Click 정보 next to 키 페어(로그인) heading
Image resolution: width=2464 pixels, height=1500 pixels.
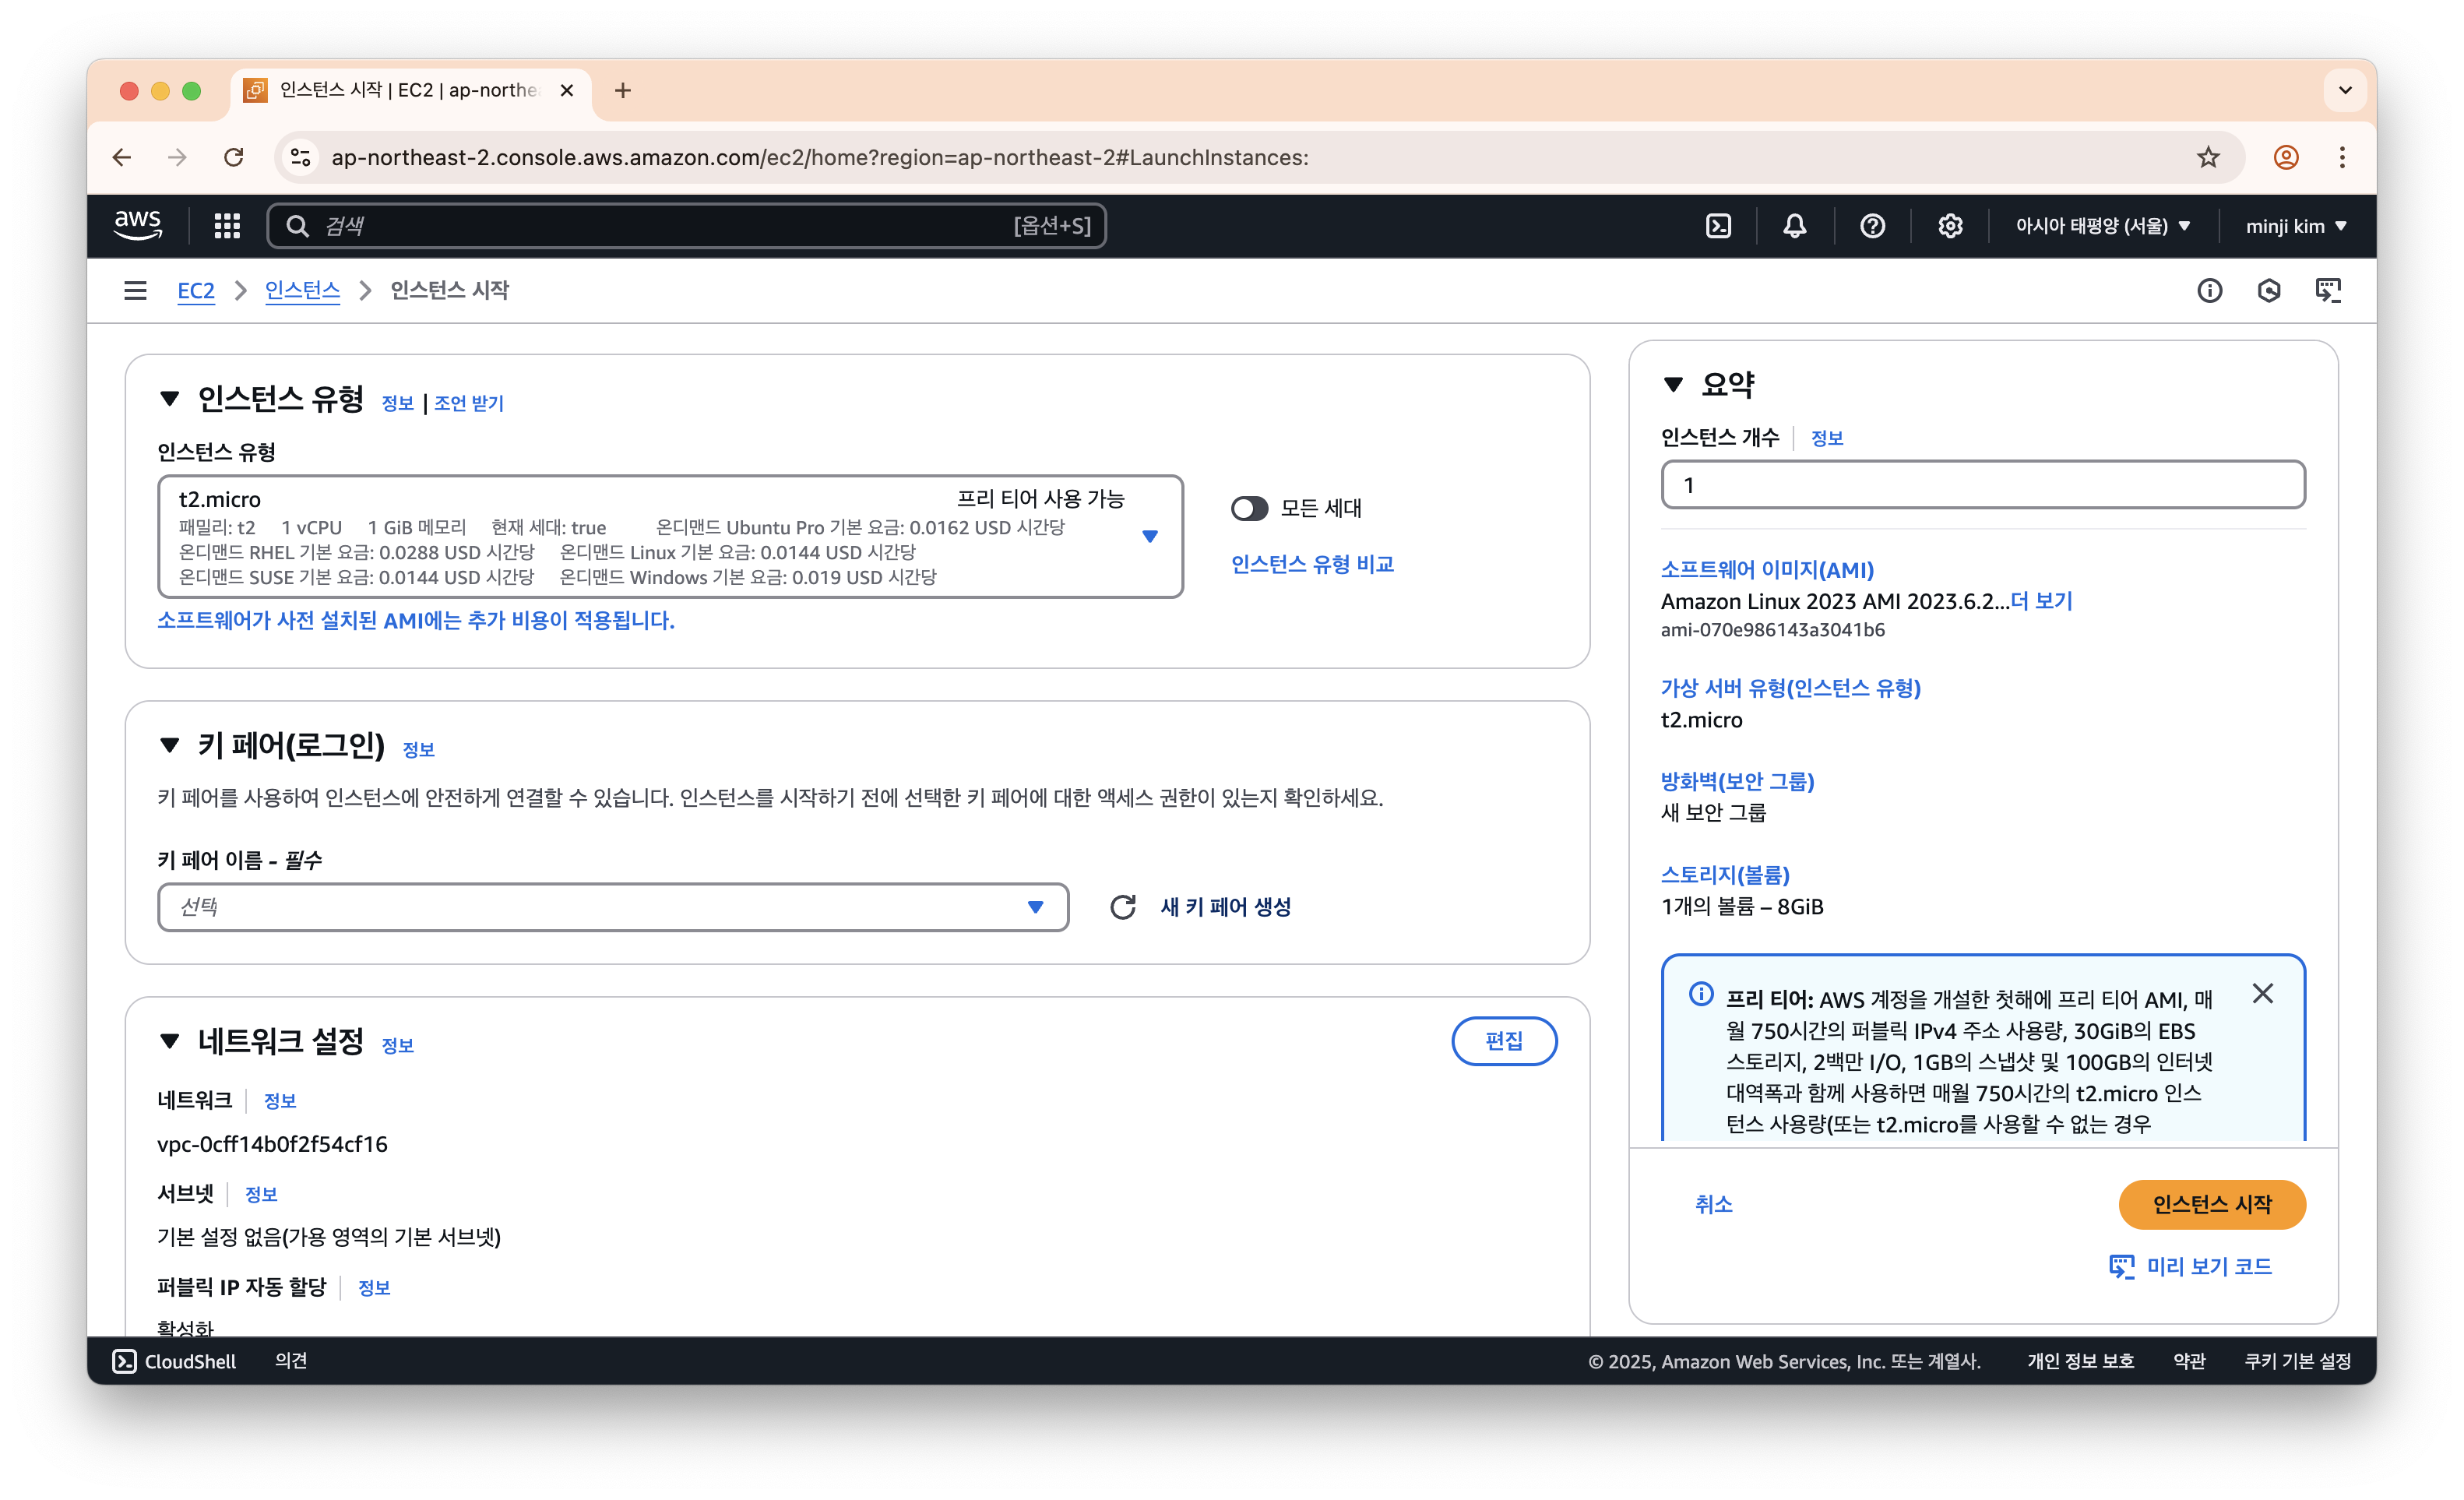pos(419,749)
